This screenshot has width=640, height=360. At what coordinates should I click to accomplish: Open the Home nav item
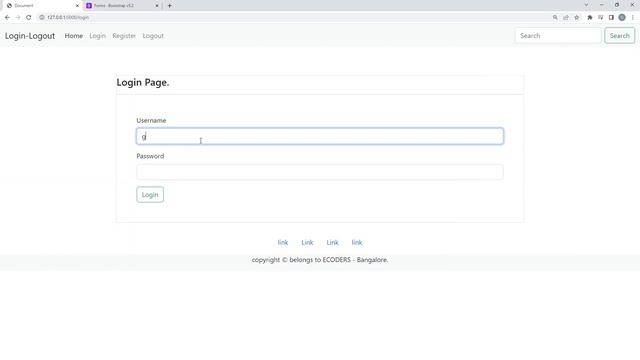coord(74,36)
